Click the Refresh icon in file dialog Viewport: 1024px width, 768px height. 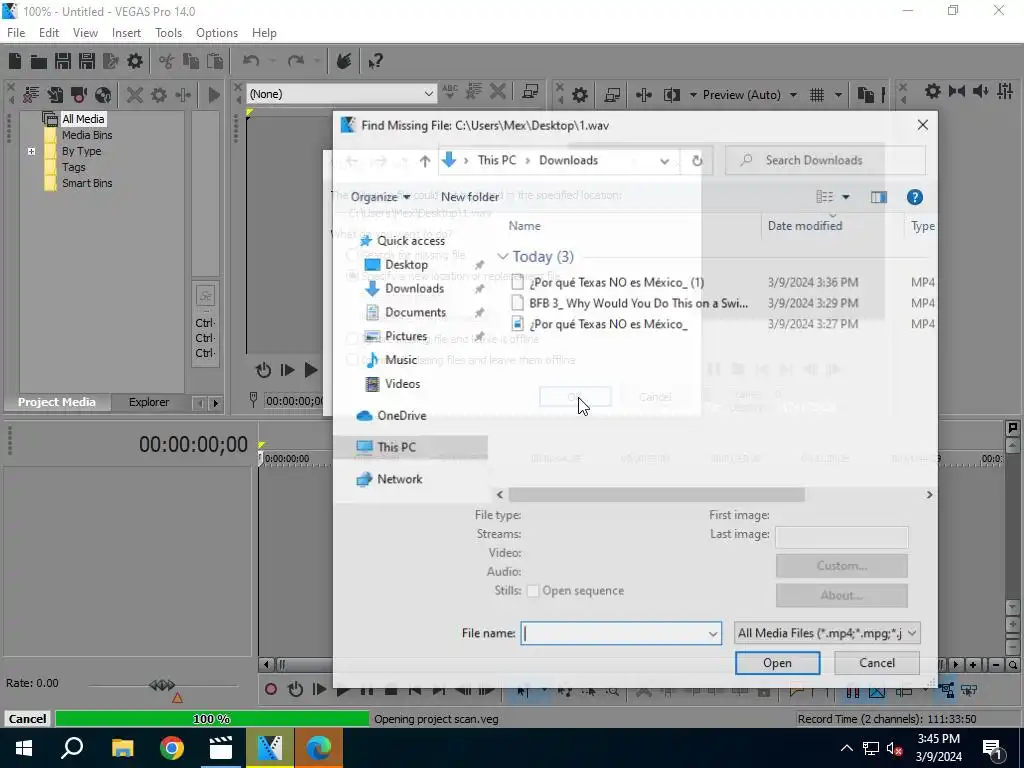[x=697, y=161]
